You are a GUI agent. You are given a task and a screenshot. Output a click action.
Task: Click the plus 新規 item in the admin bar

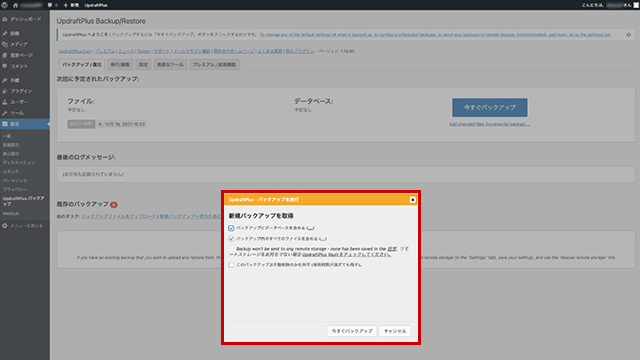pos(71,5)
